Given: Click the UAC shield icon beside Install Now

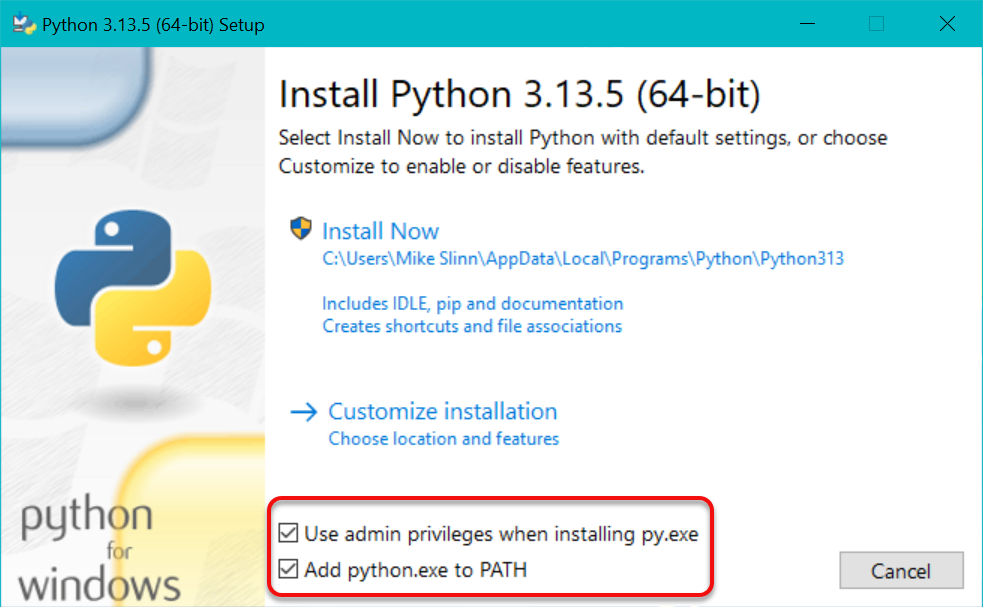Looking at the screenshot, I should [301, 229].
